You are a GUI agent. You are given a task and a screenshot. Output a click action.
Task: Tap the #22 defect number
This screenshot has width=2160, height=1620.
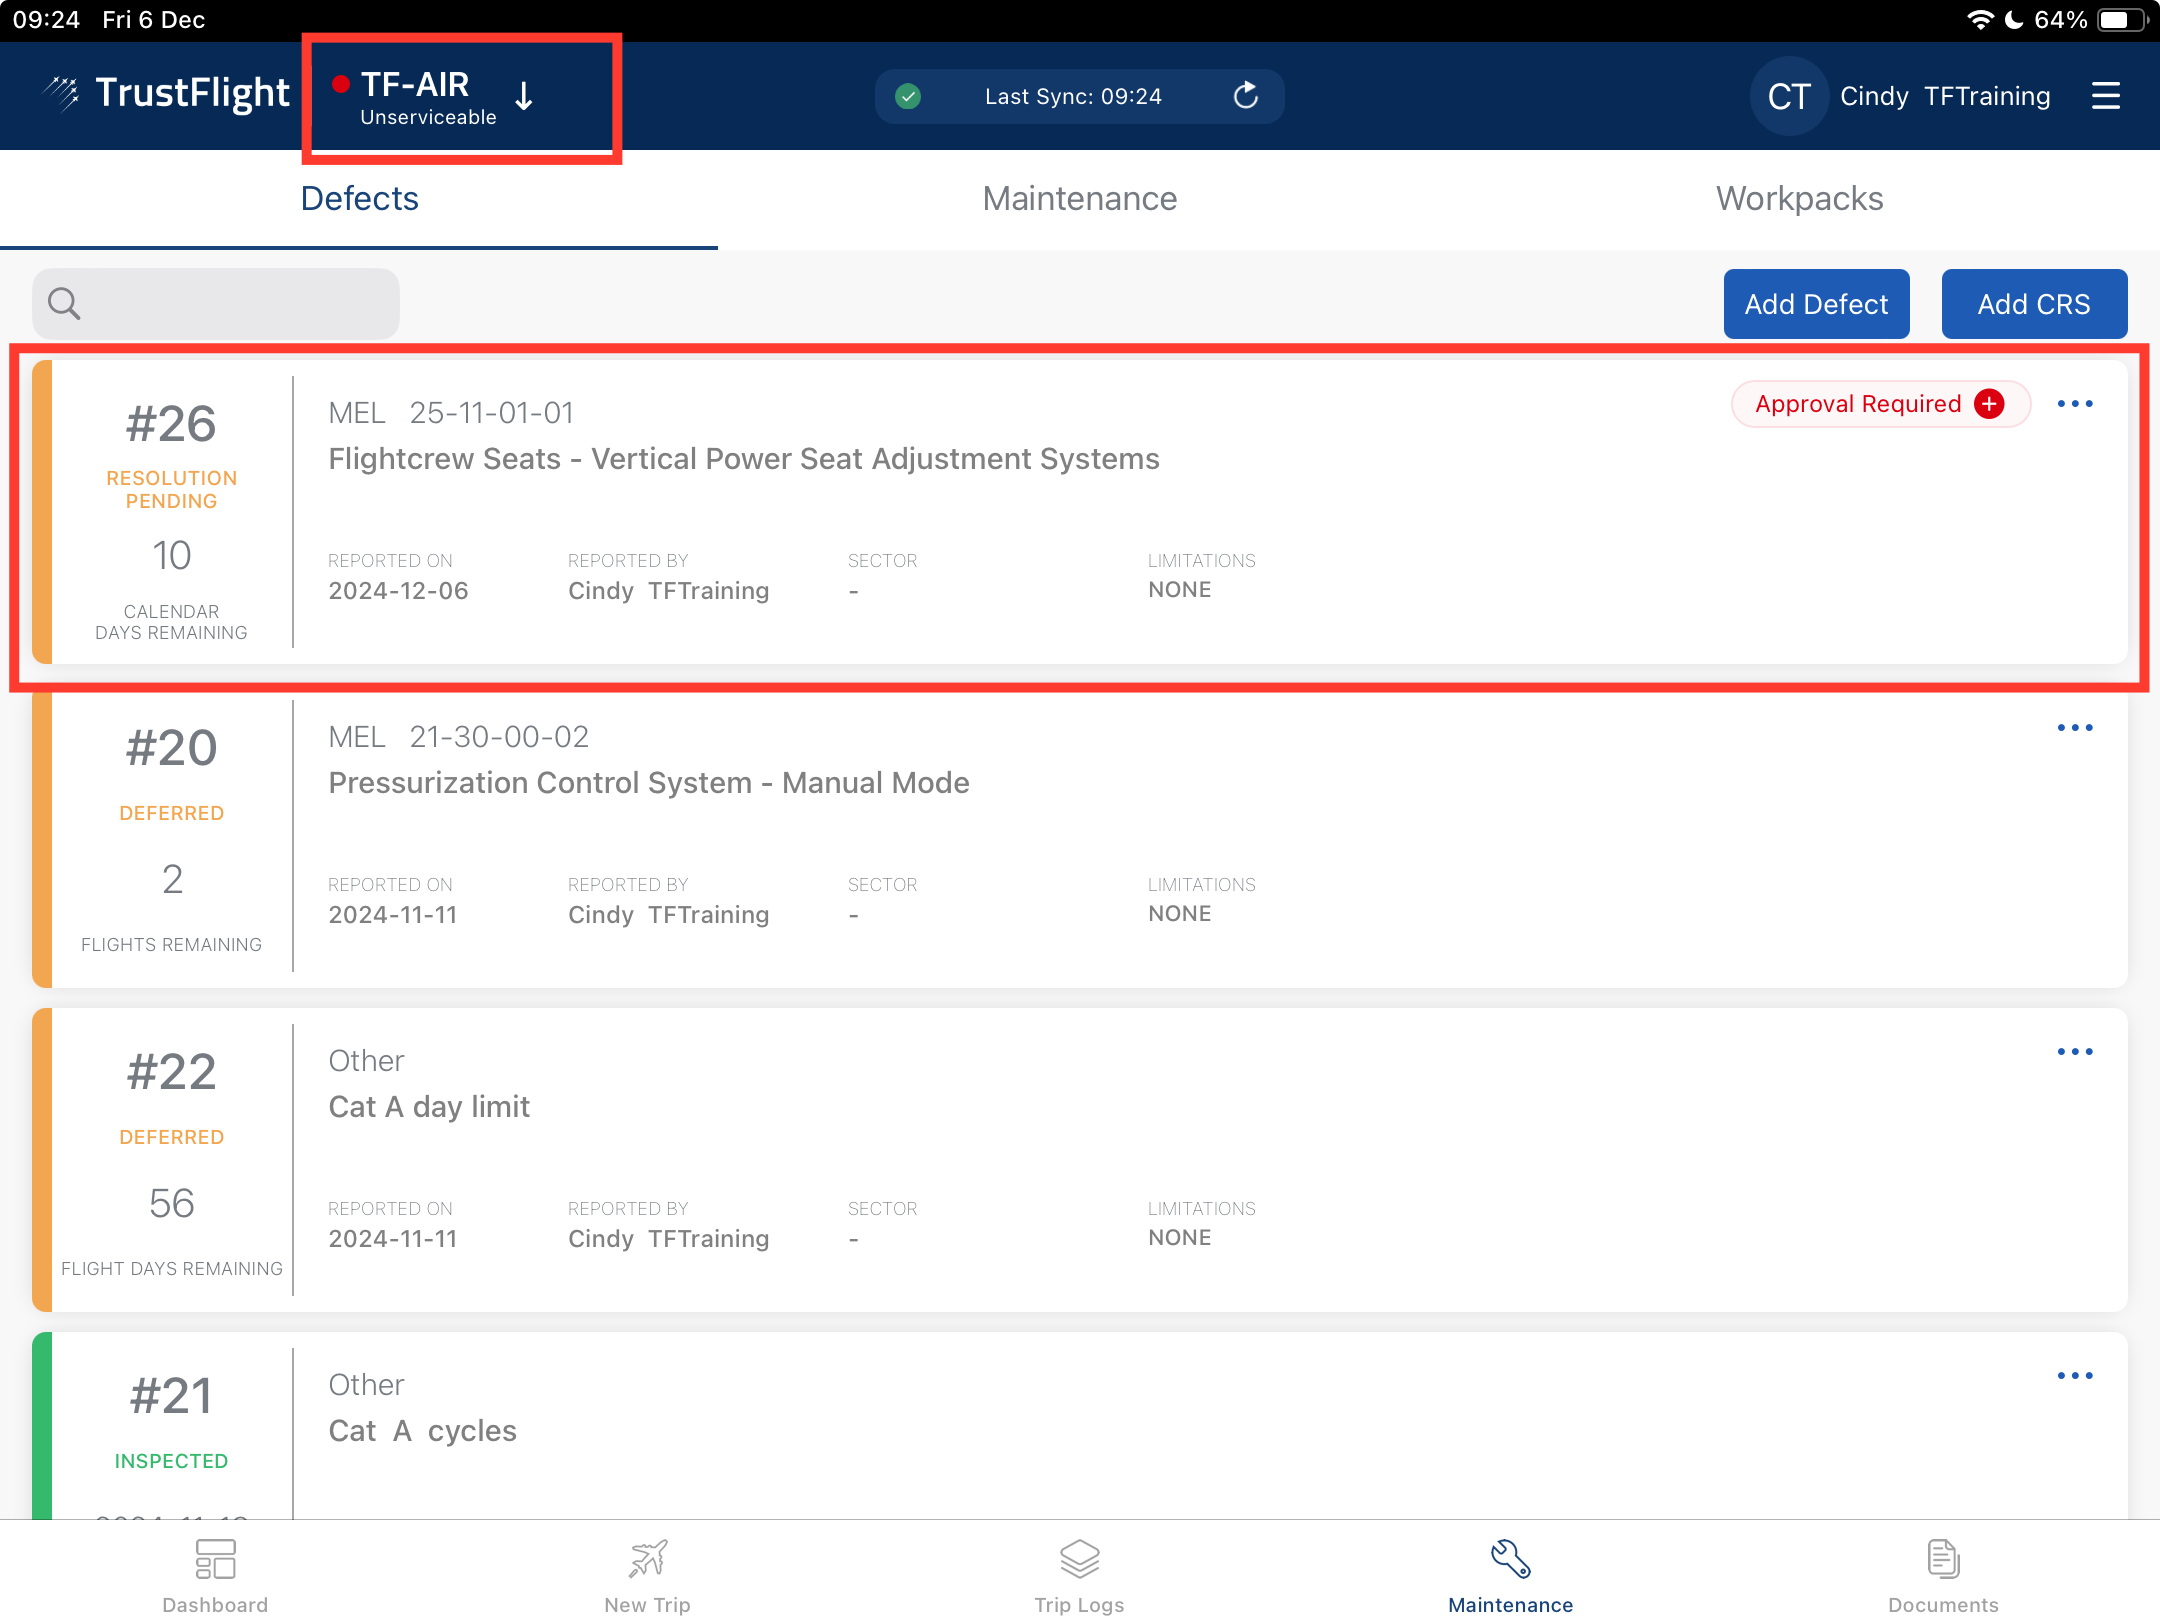pos(171,1072)
